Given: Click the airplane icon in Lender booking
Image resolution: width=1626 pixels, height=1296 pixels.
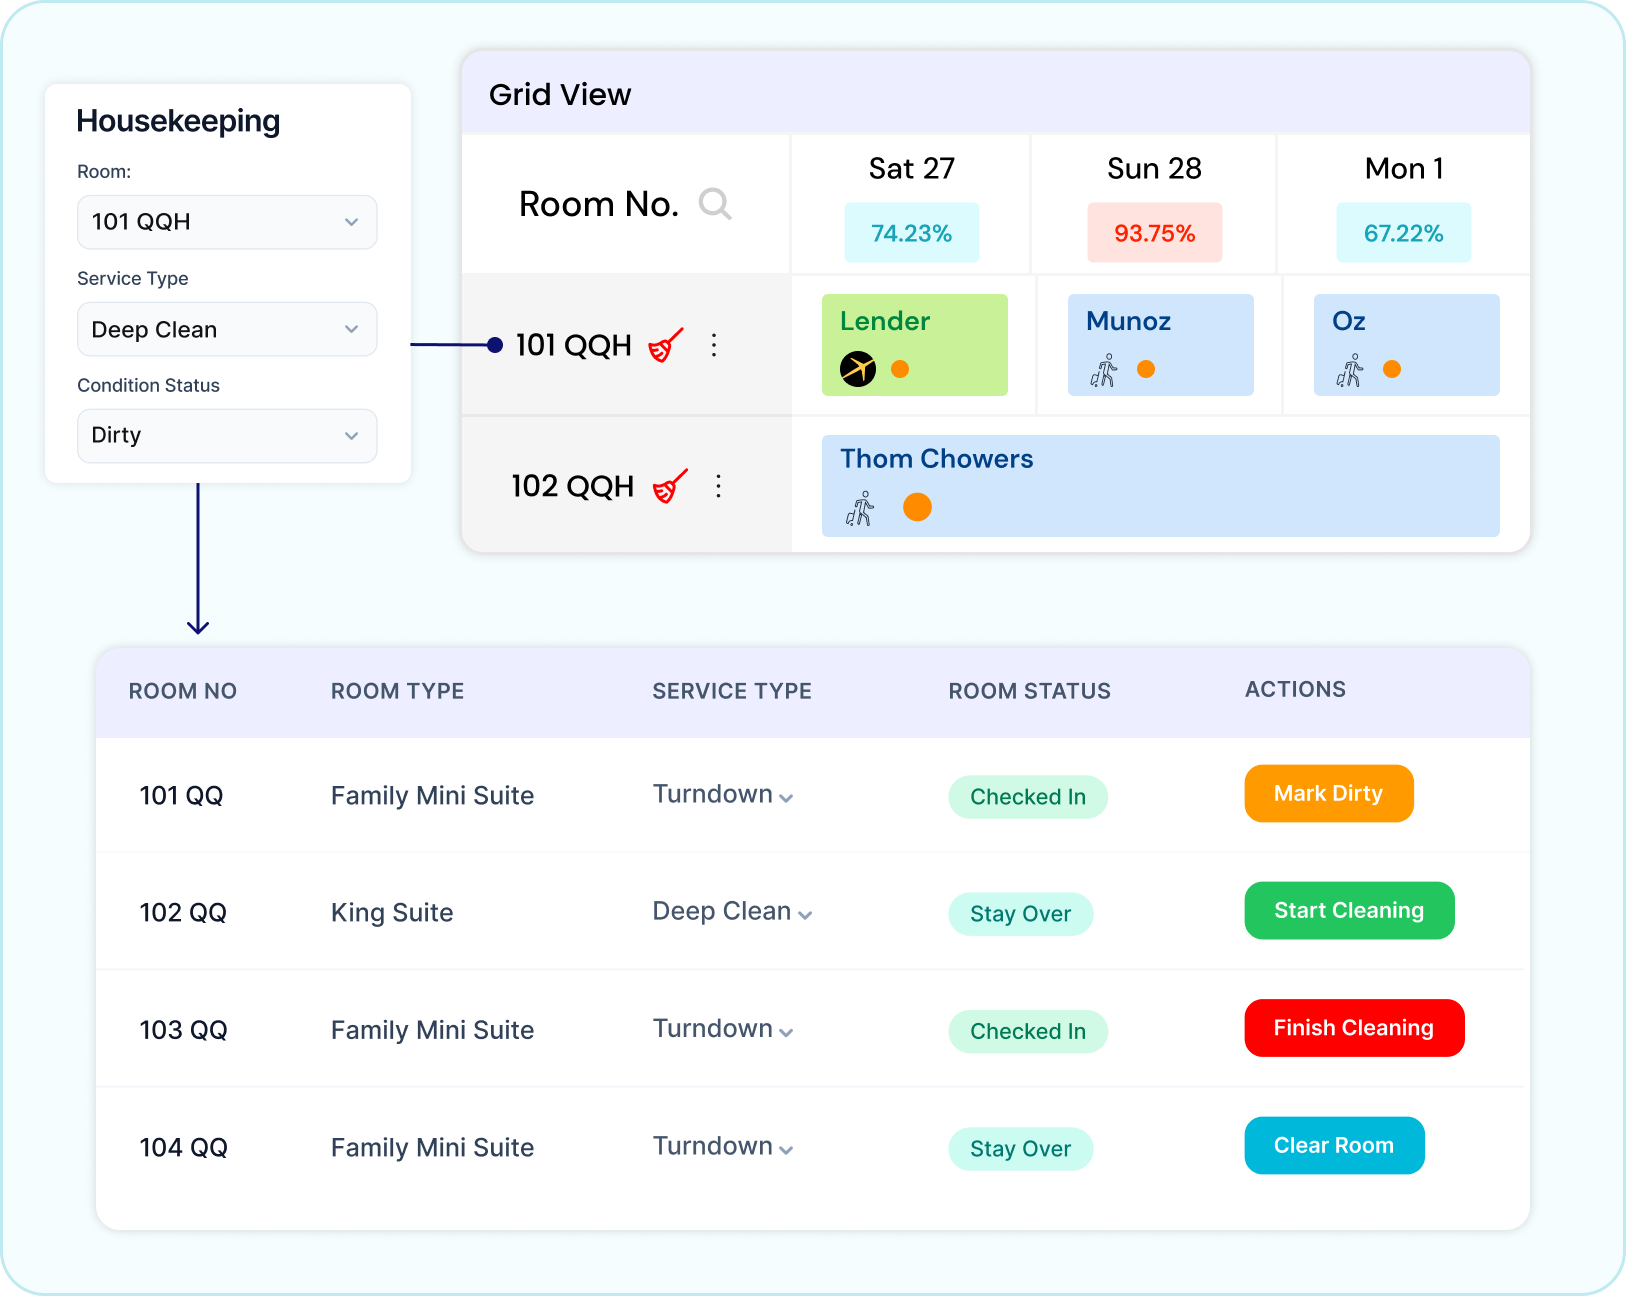Looking at the screenshot, I should tap(858, 369).
